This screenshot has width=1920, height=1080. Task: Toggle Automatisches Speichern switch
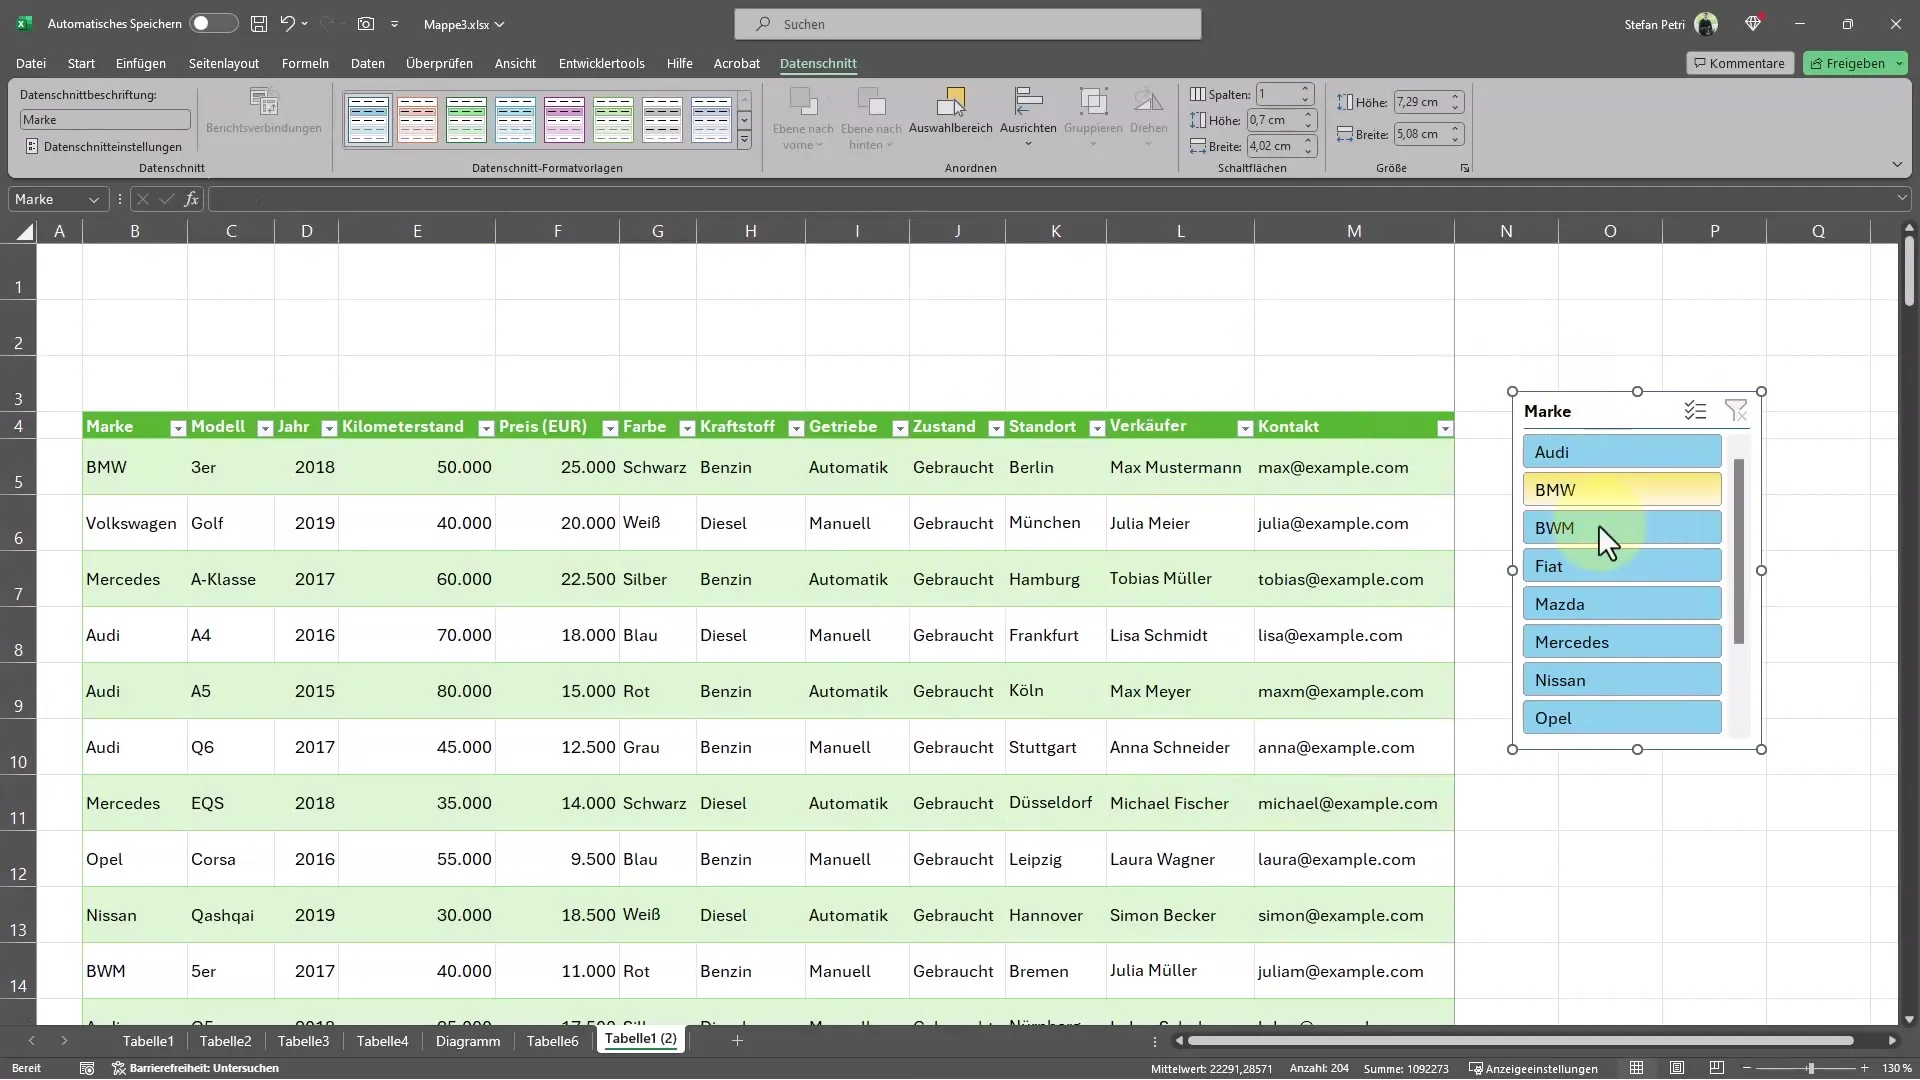(214, 23)
